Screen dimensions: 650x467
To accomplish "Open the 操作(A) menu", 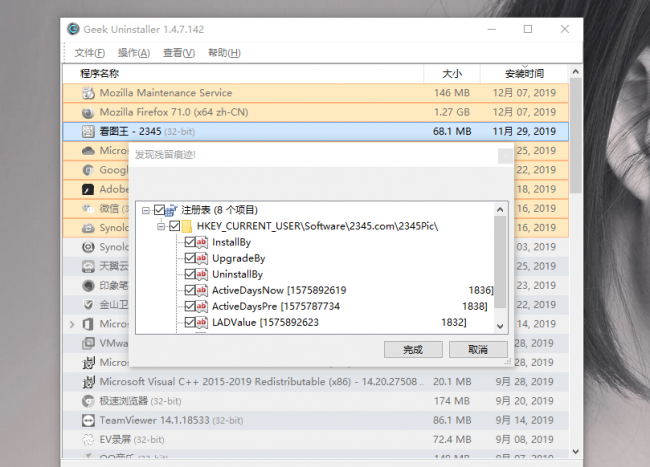I will [134, 53].
